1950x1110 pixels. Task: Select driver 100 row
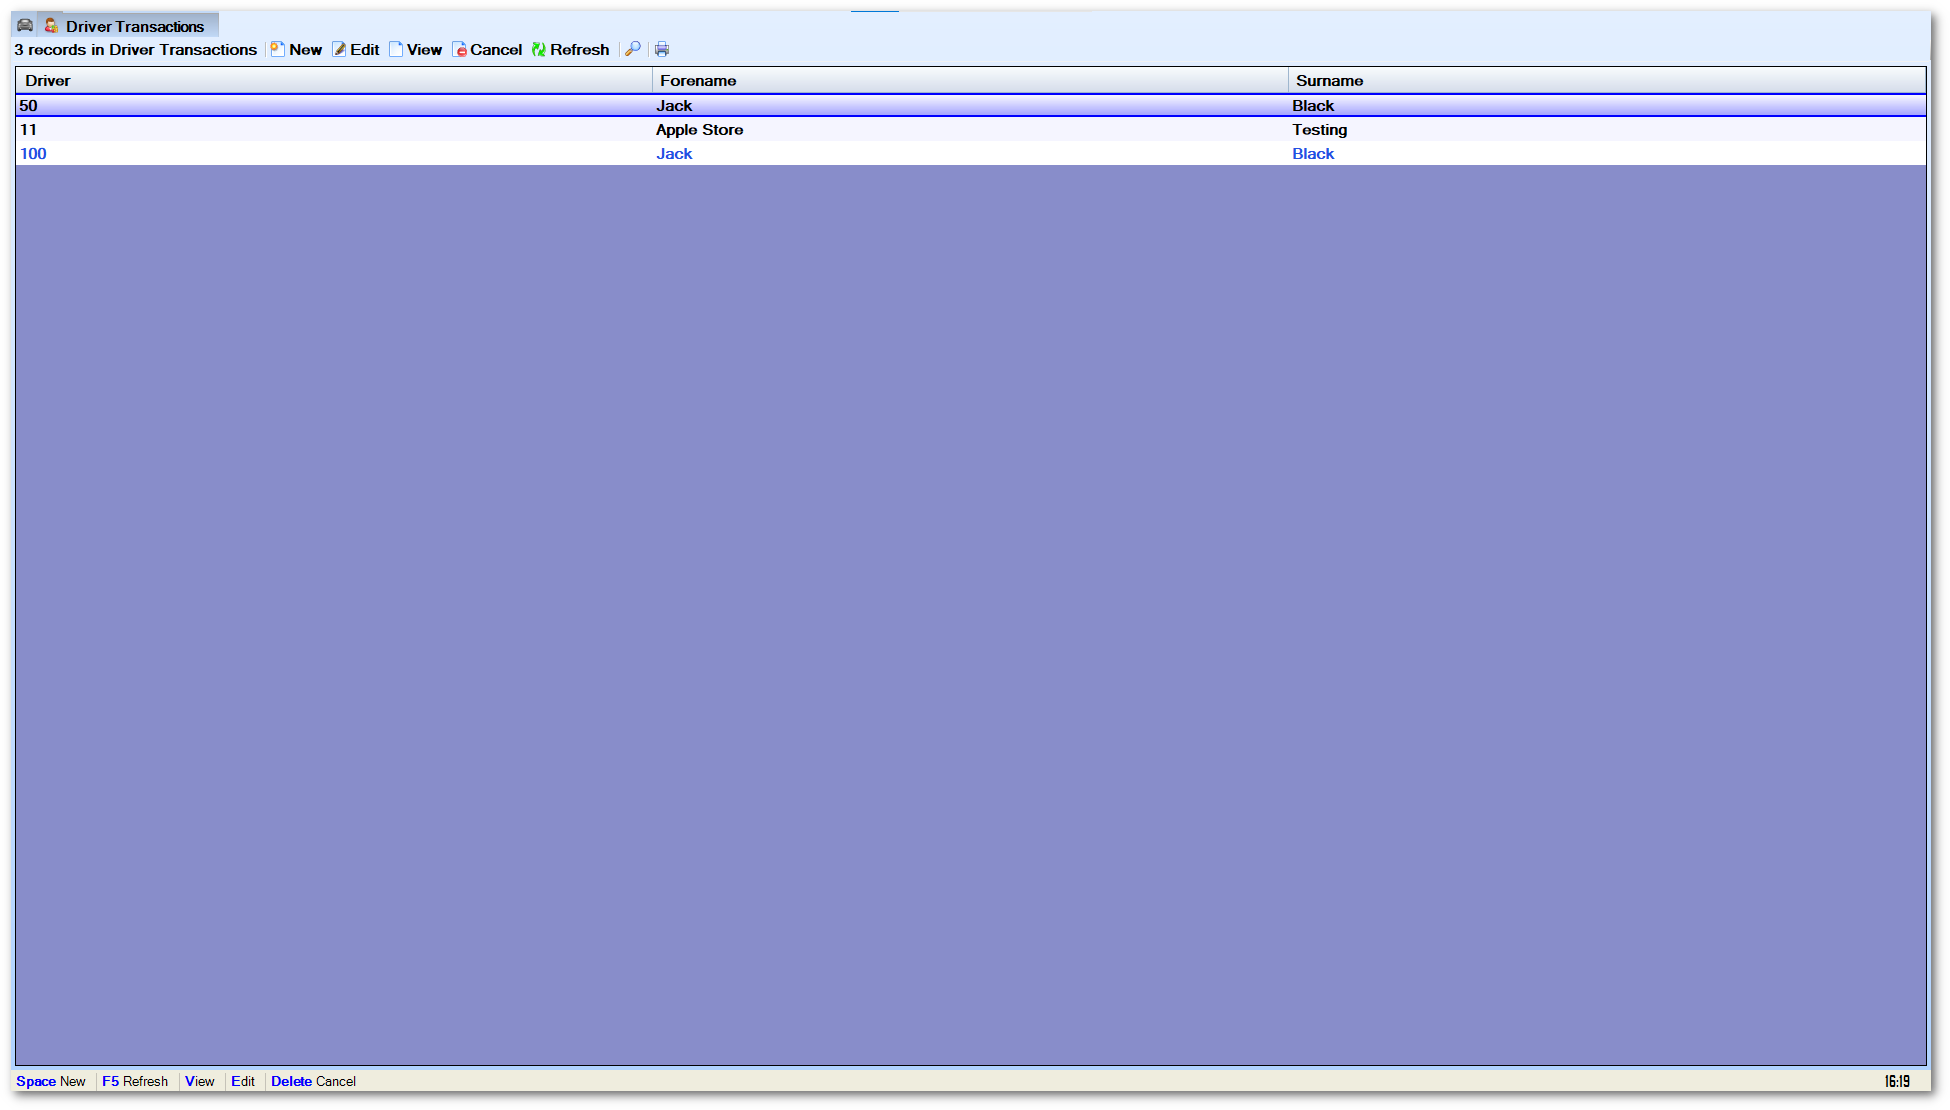click(970, 154)
